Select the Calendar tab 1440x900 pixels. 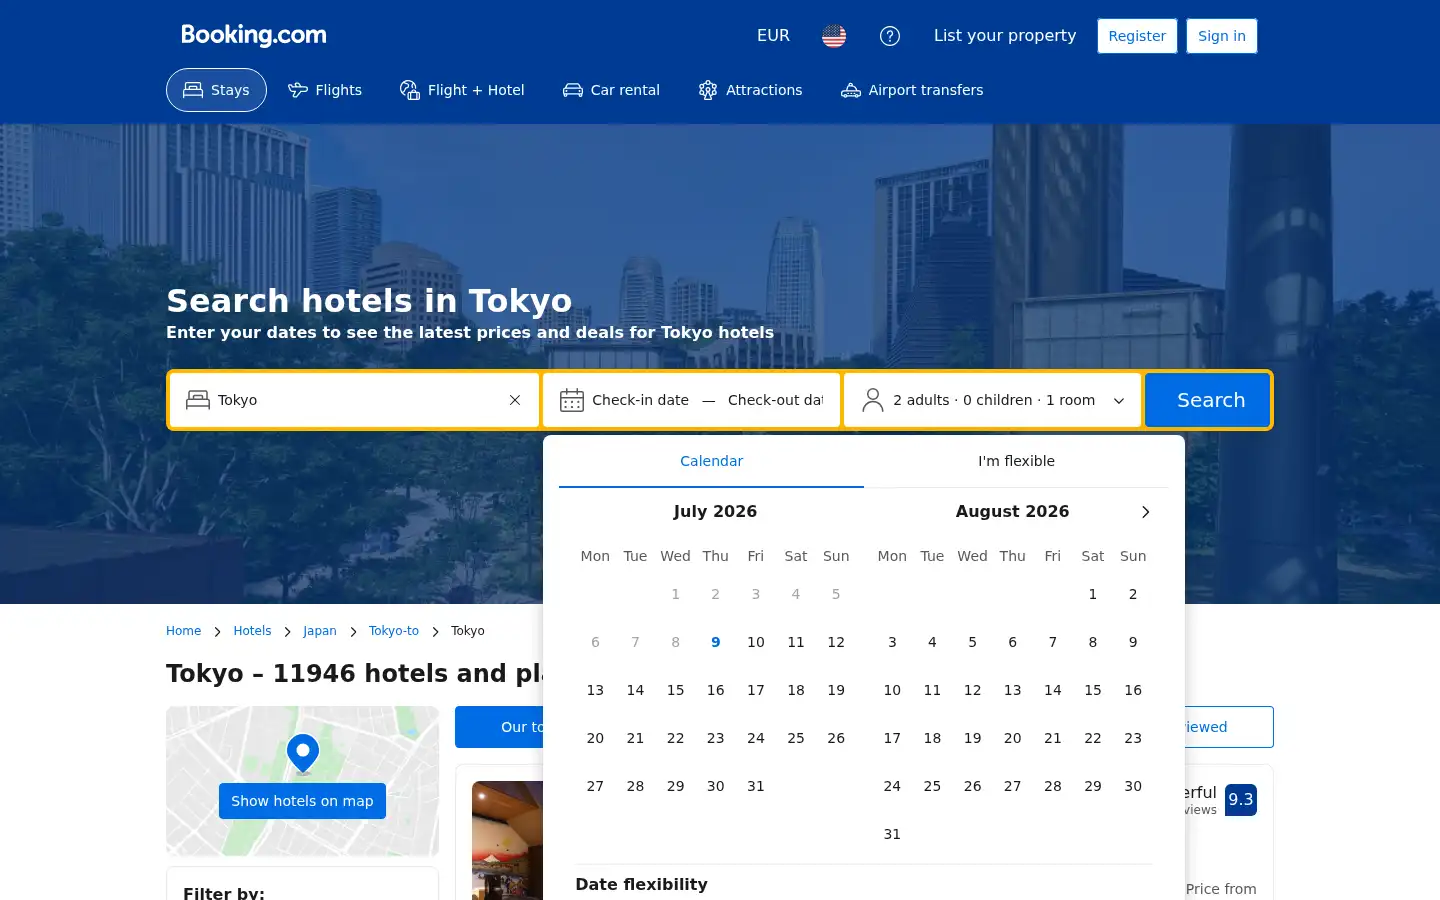tap(711, 461)
